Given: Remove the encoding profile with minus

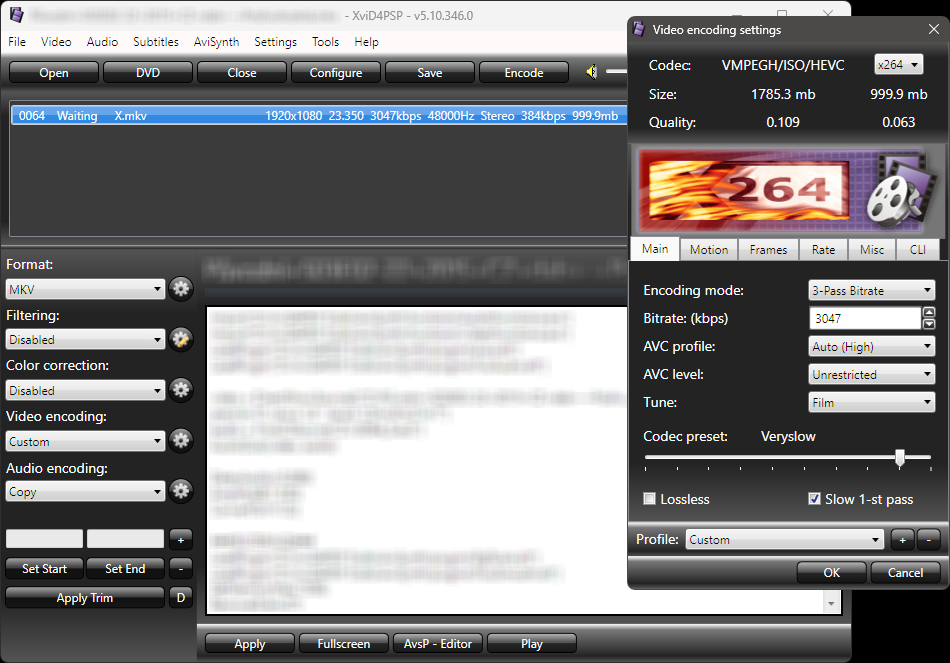Looking at the screenshot, I should [928, 539].
